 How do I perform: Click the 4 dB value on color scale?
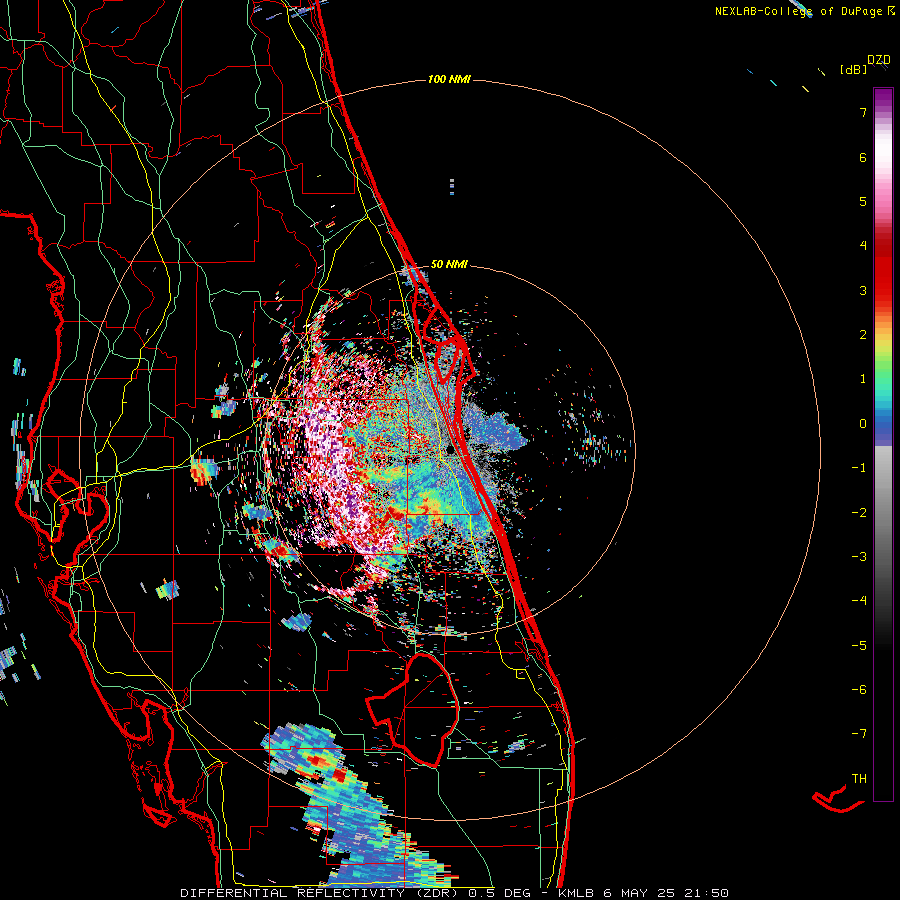tap(863, 246)
